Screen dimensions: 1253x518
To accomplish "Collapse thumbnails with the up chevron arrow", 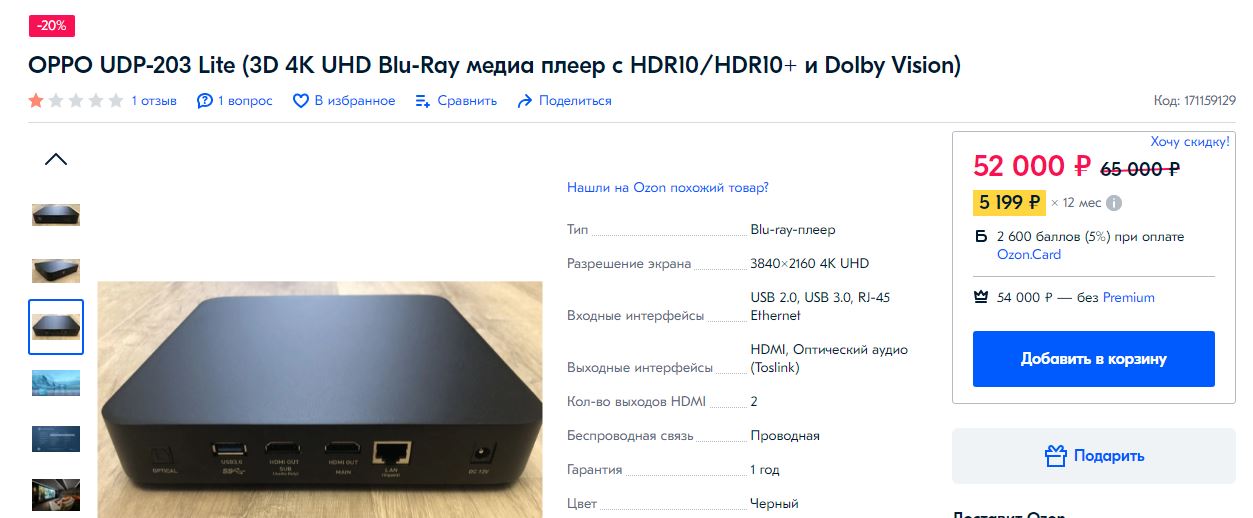I will (56, 159).
